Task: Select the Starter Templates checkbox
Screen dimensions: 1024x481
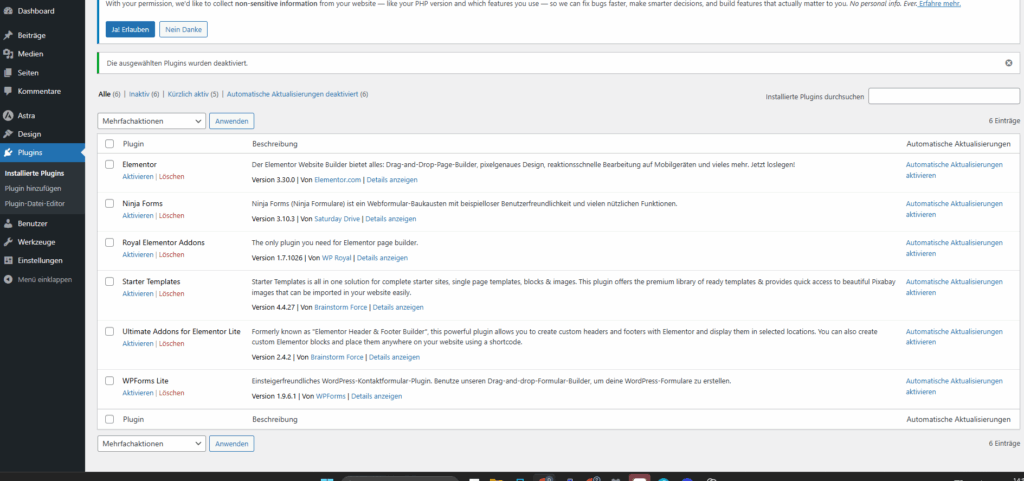Action: click(110, 281)
